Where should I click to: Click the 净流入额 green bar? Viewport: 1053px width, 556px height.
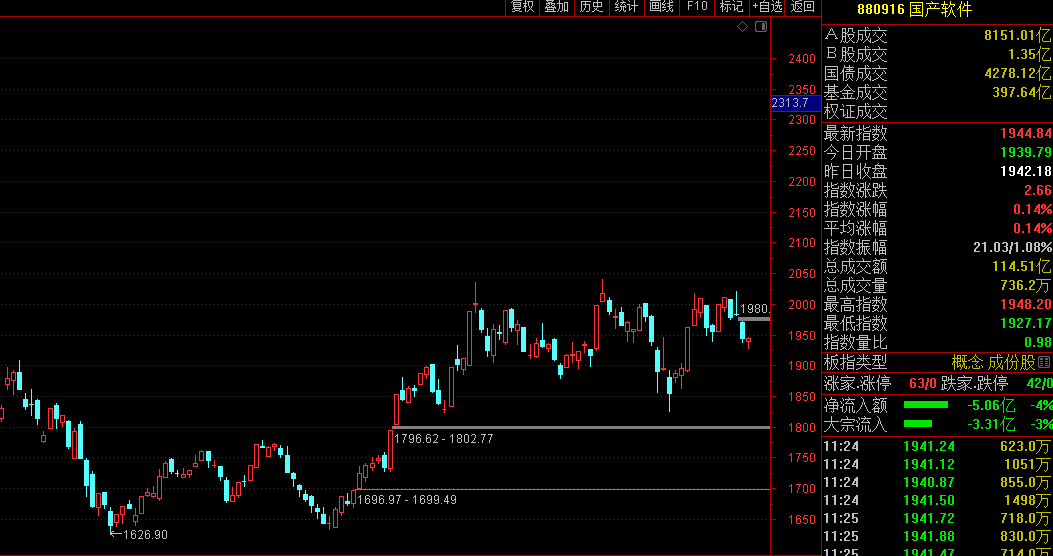[926, 405]
